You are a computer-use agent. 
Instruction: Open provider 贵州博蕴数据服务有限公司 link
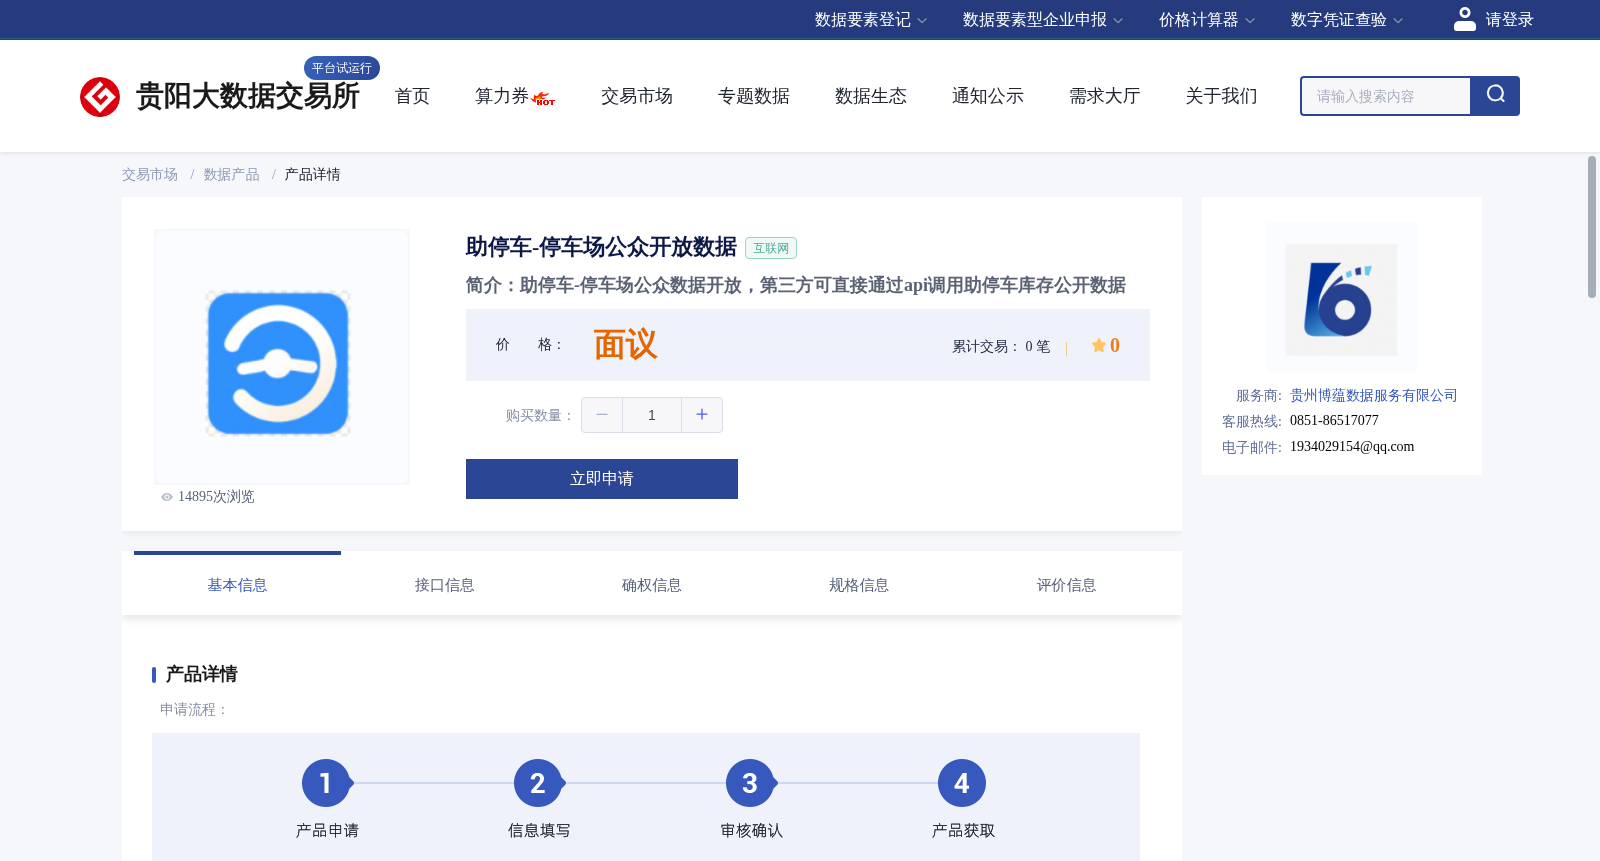click(x=1374, y=396)
